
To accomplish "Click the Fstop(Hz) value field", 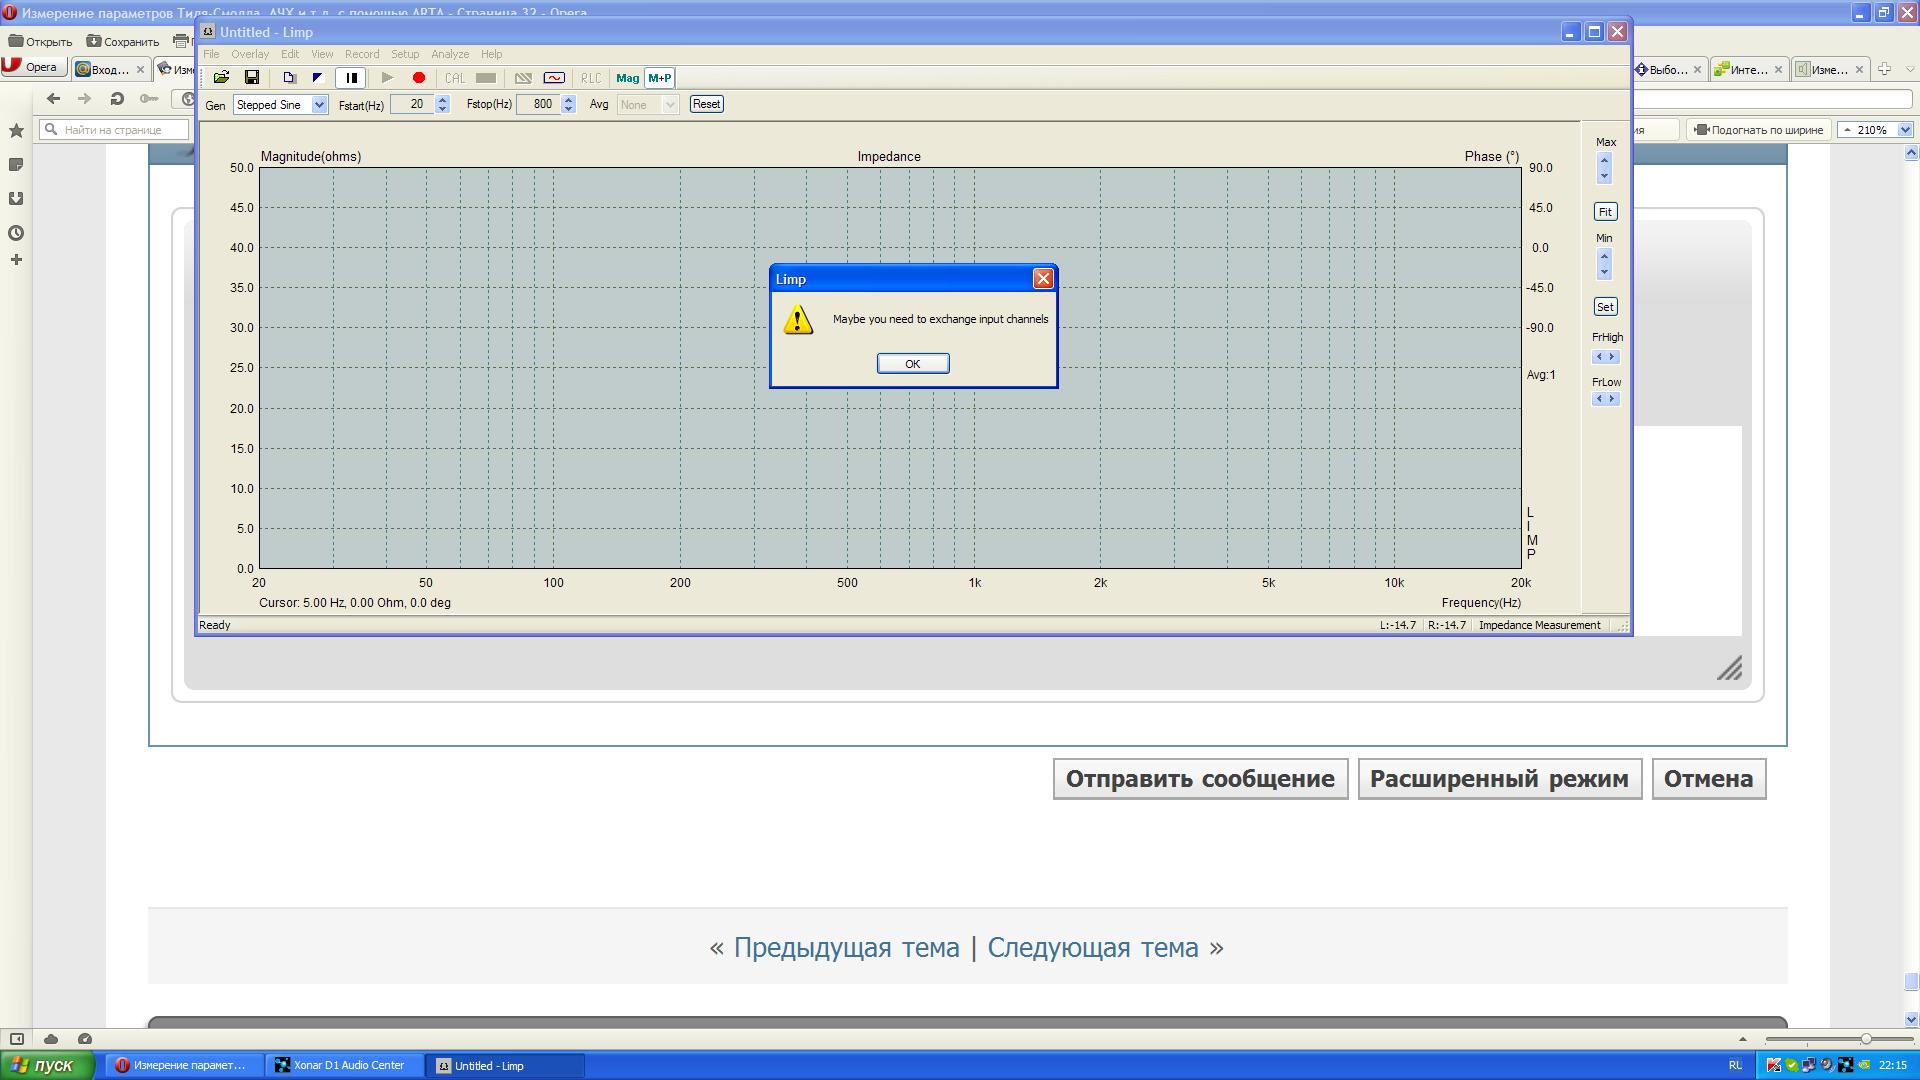I will (x=538, y=104).
